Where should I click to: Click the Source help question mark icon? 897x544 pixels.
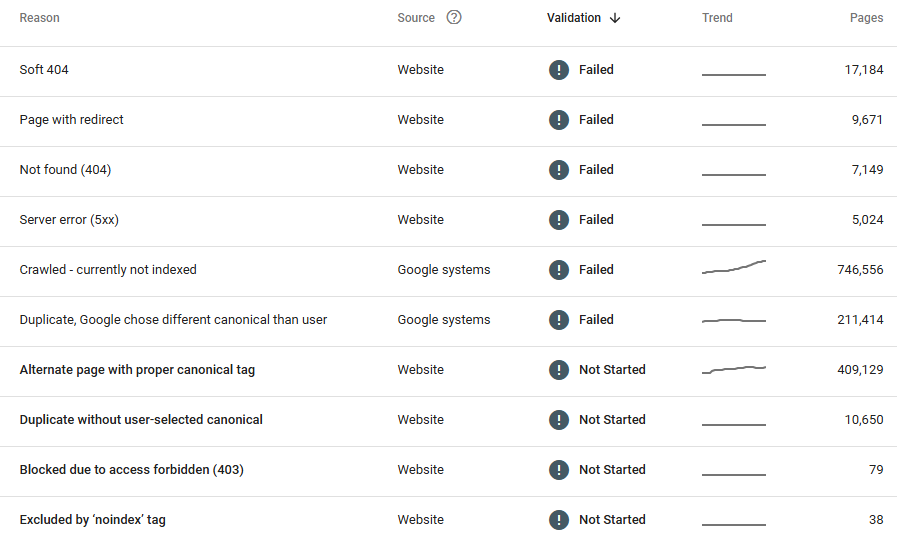click(454, 17)
